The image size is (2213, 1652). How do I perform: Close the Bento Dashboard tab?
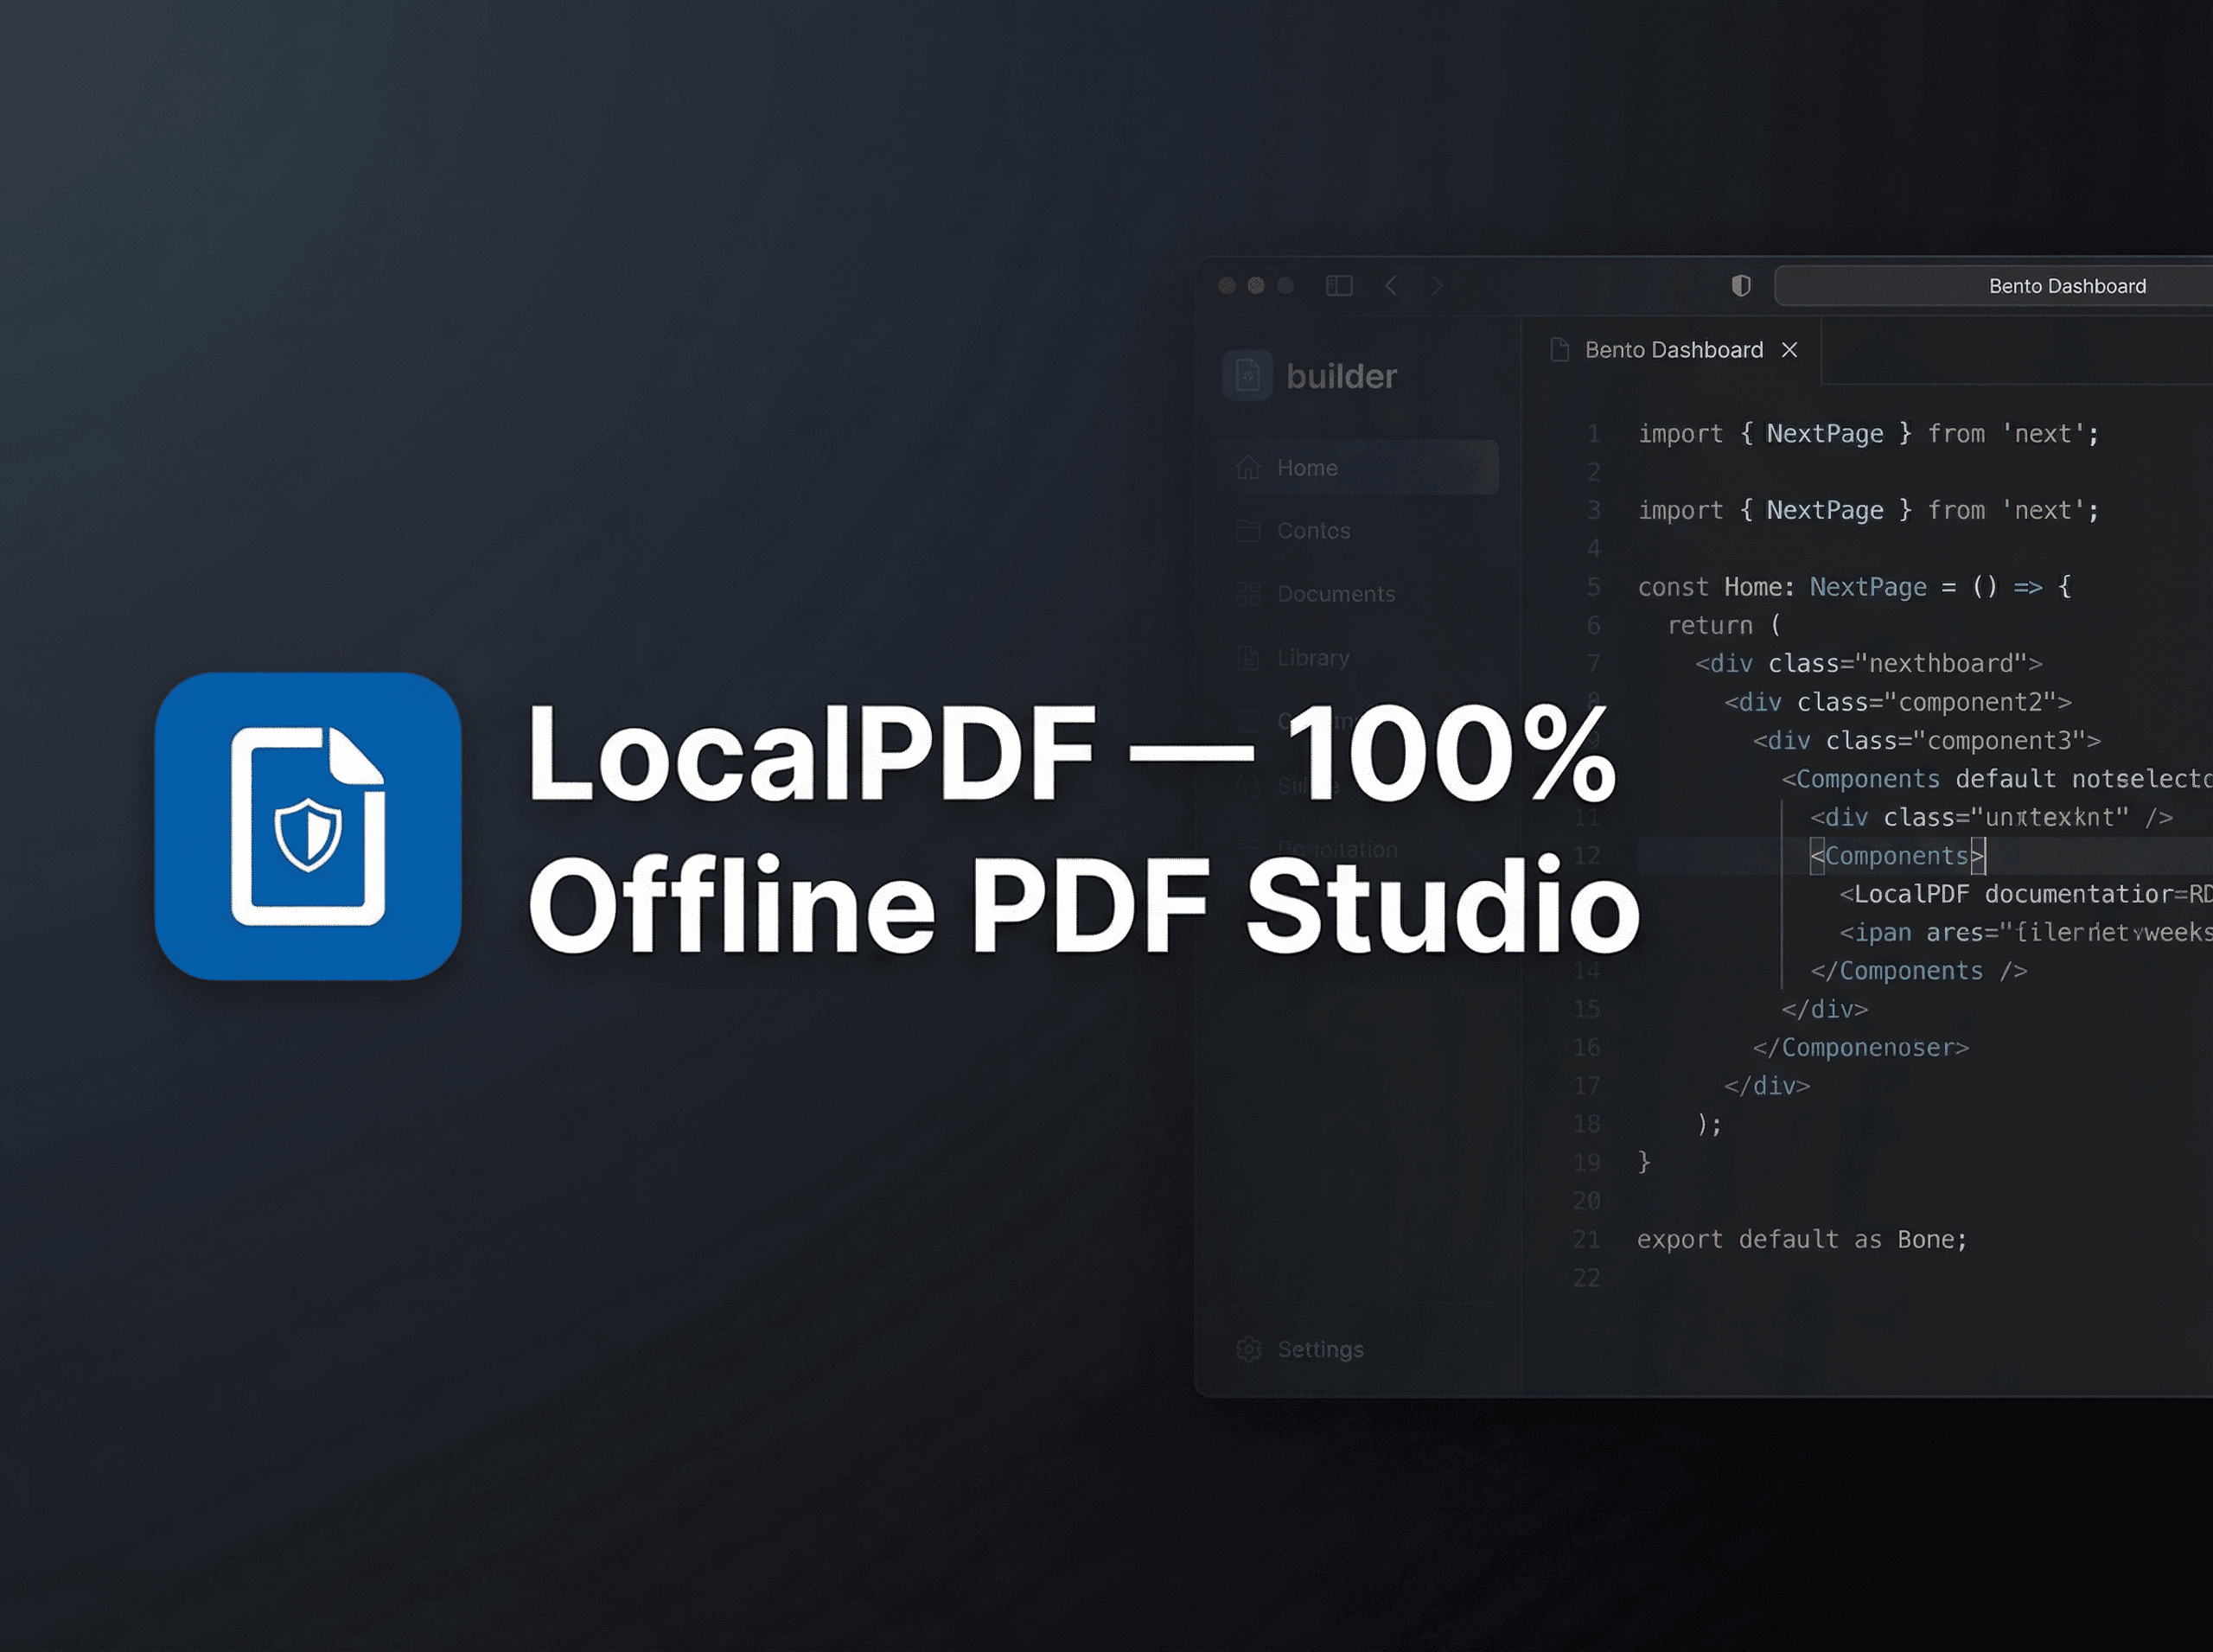pyautogui.click(x=1790, y=350)
